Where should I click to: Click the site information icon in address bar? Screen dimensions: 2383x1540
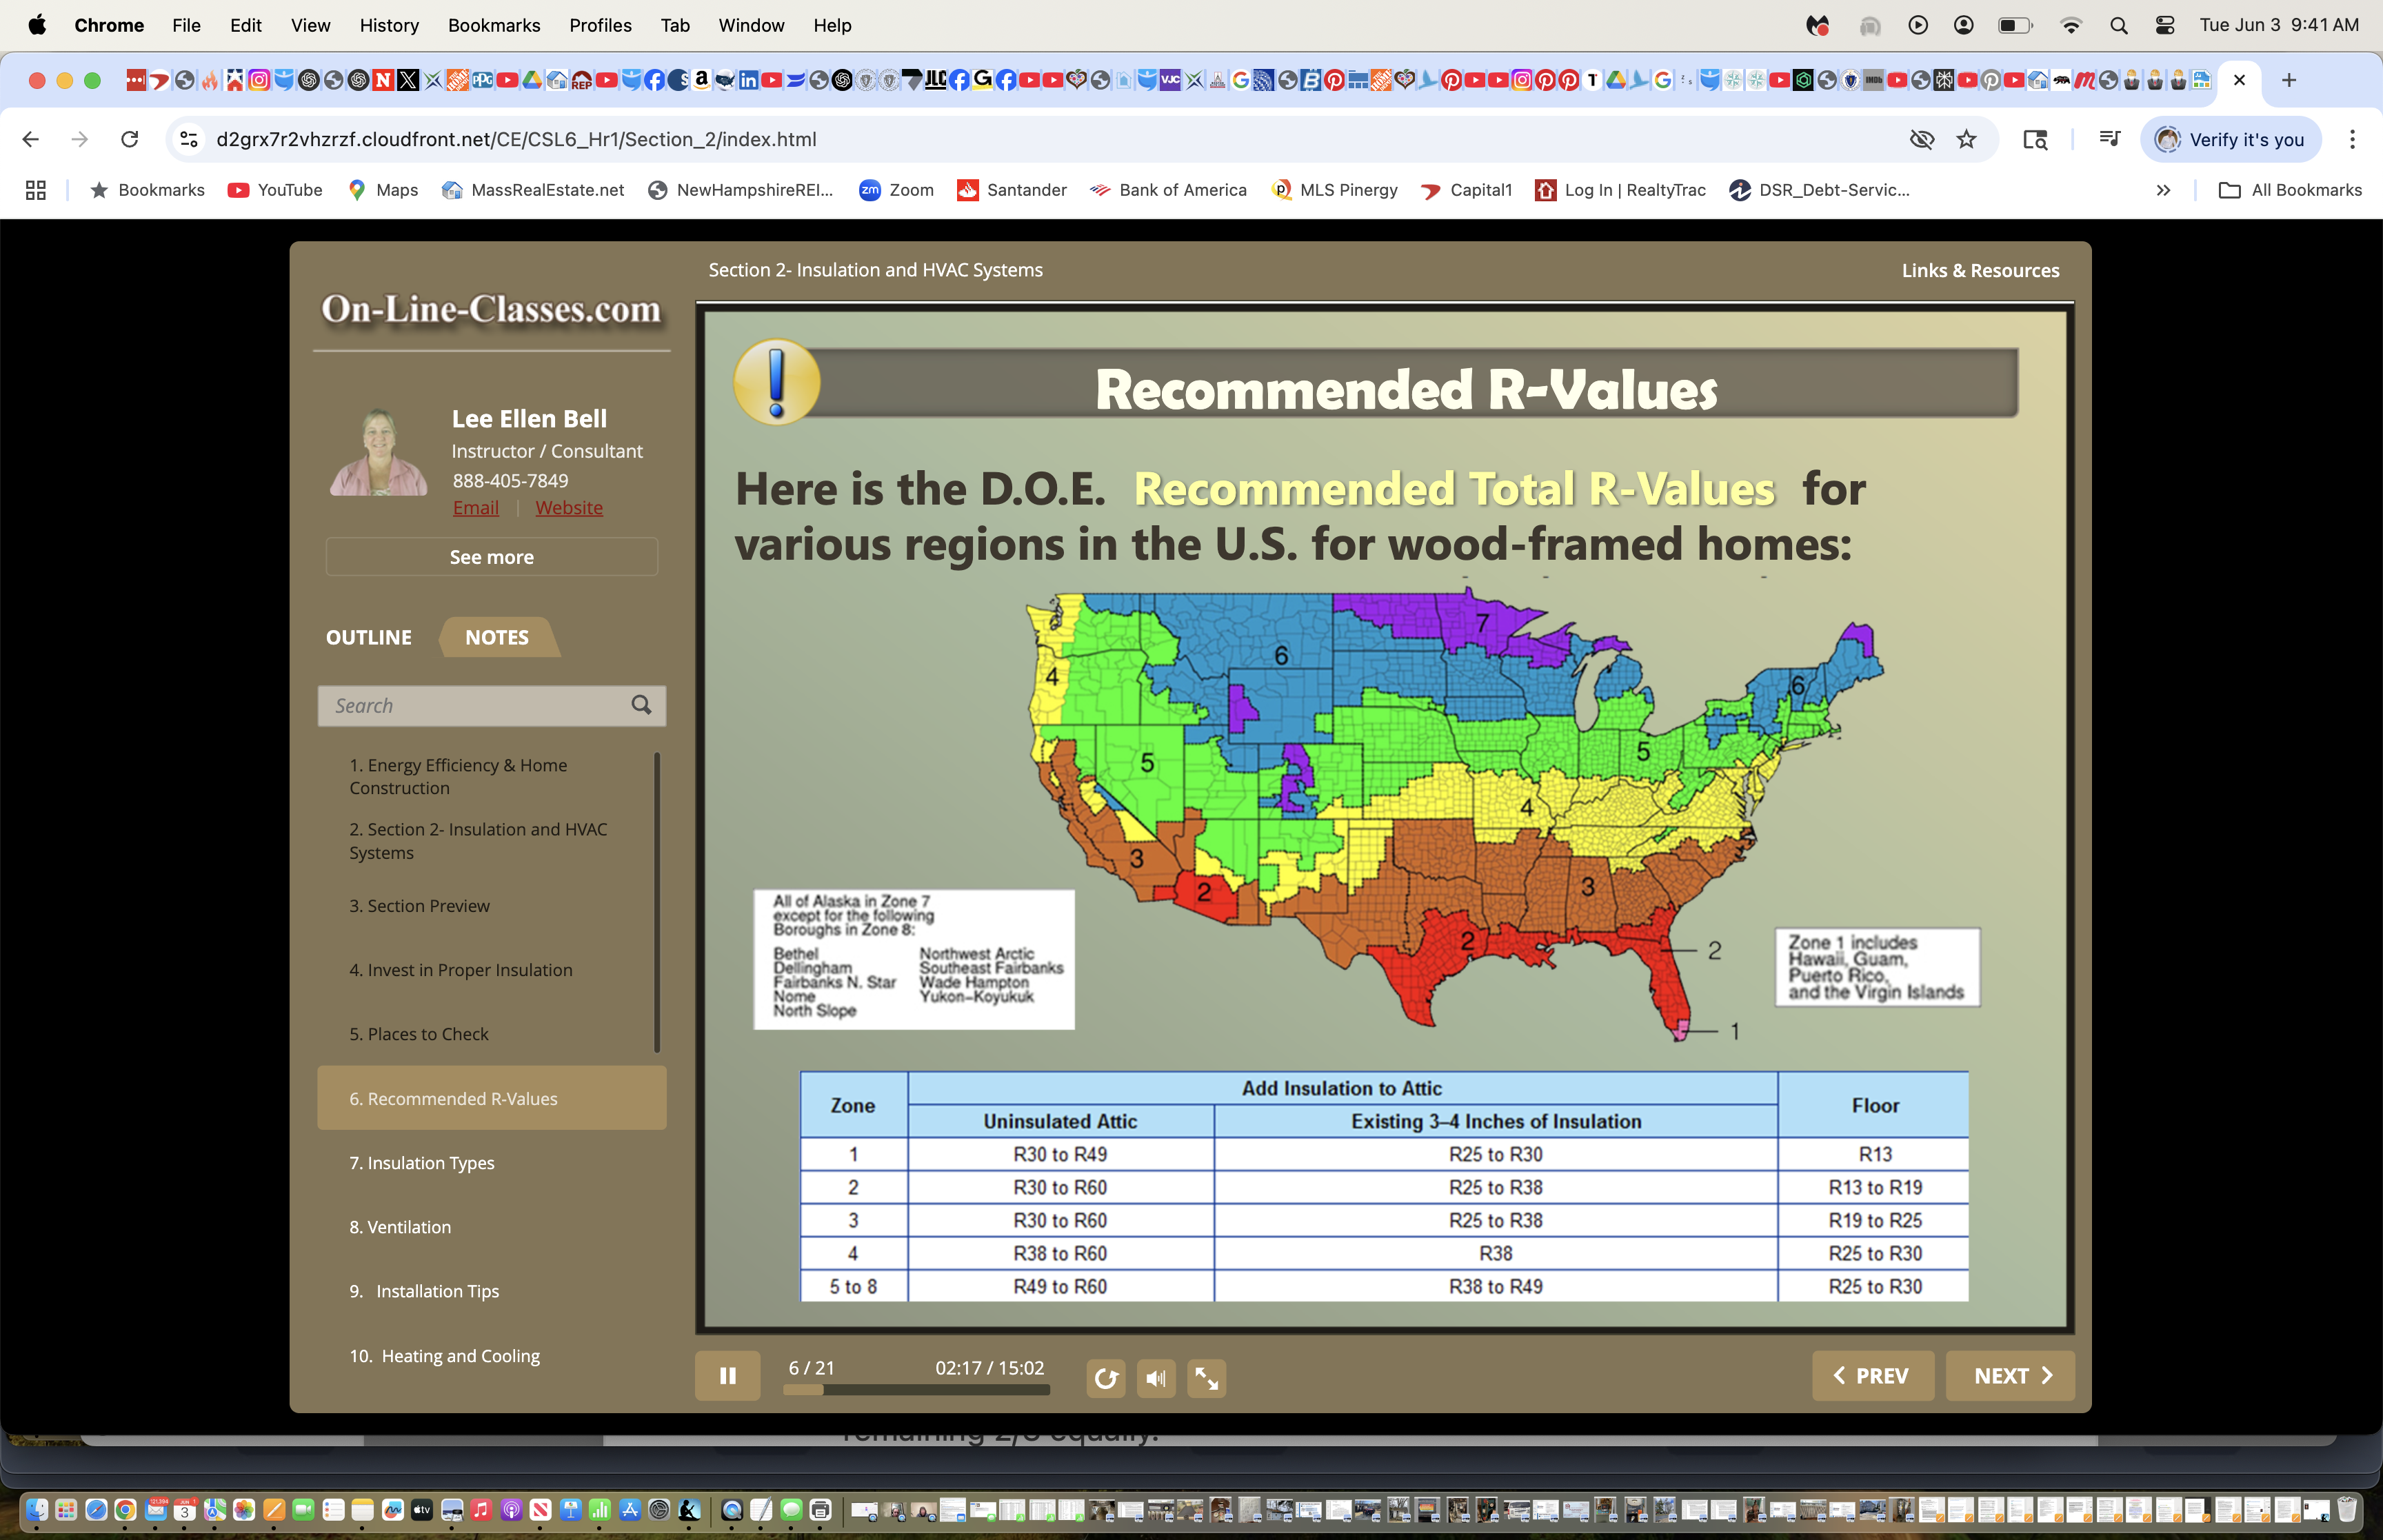click(189, 139)
